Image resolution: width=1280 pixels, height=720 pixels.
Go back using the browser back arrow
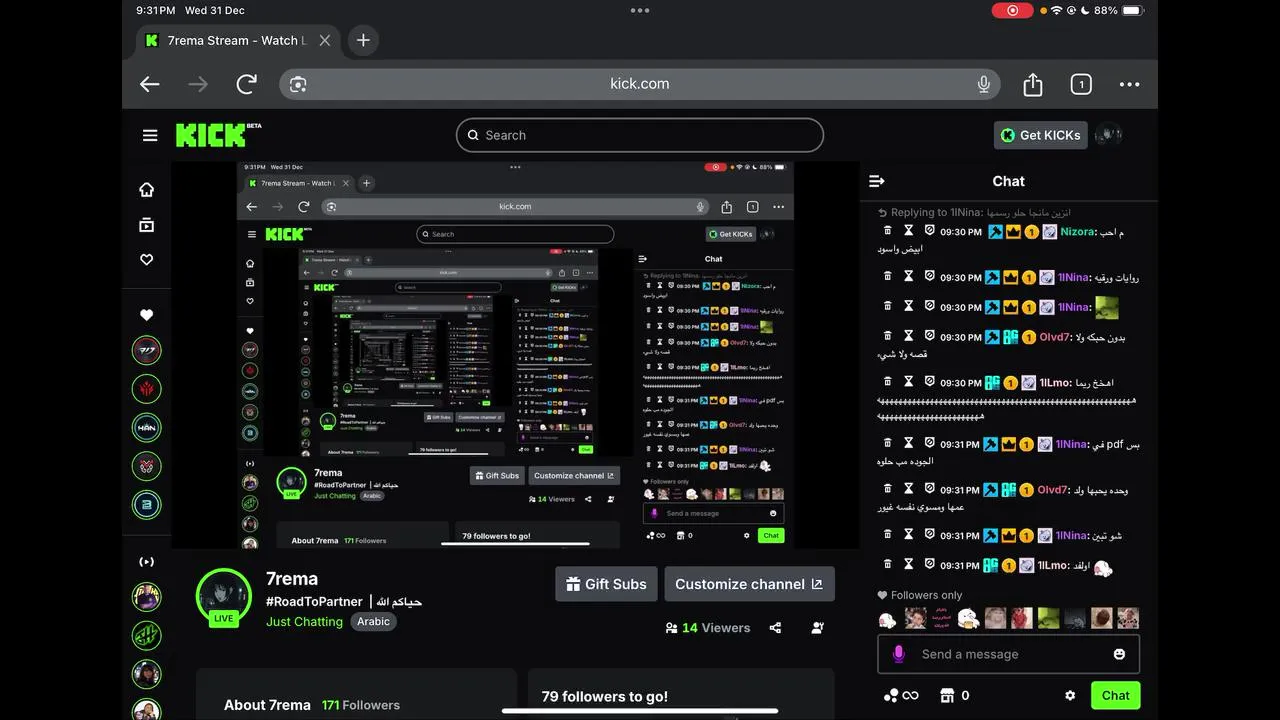tap(150, 84)
